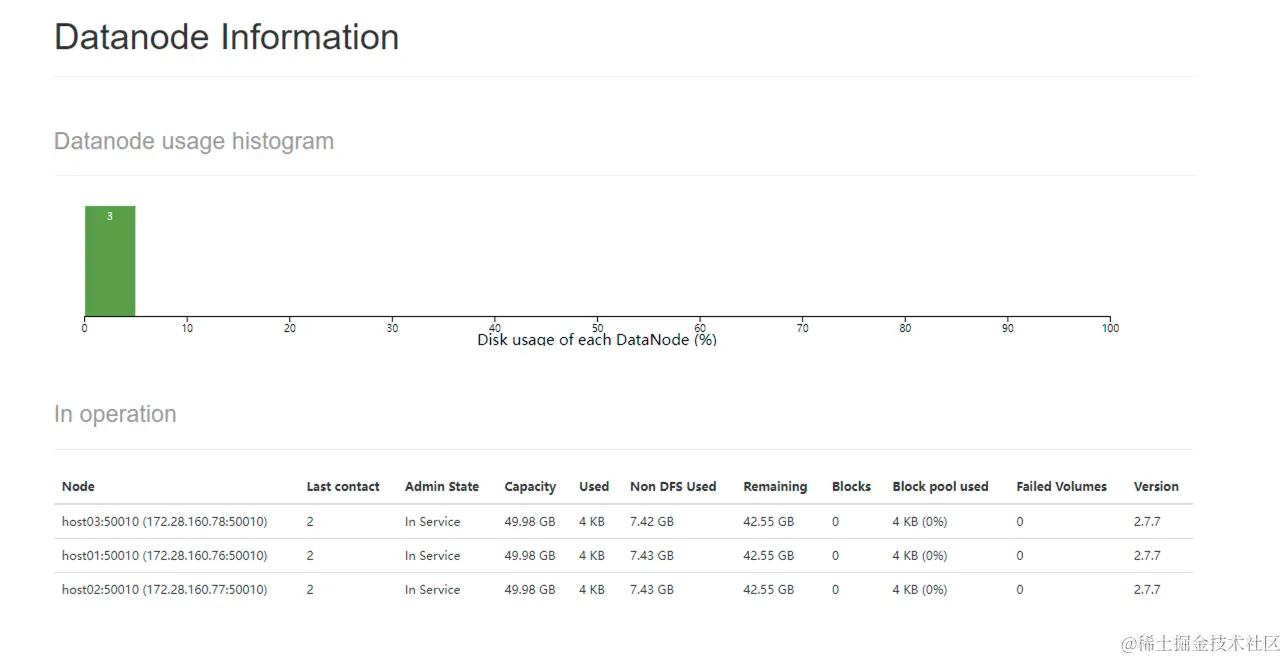The height and width of the screenshot is (660, 1287).
Task: Click the Used column header
Action: 594,487
